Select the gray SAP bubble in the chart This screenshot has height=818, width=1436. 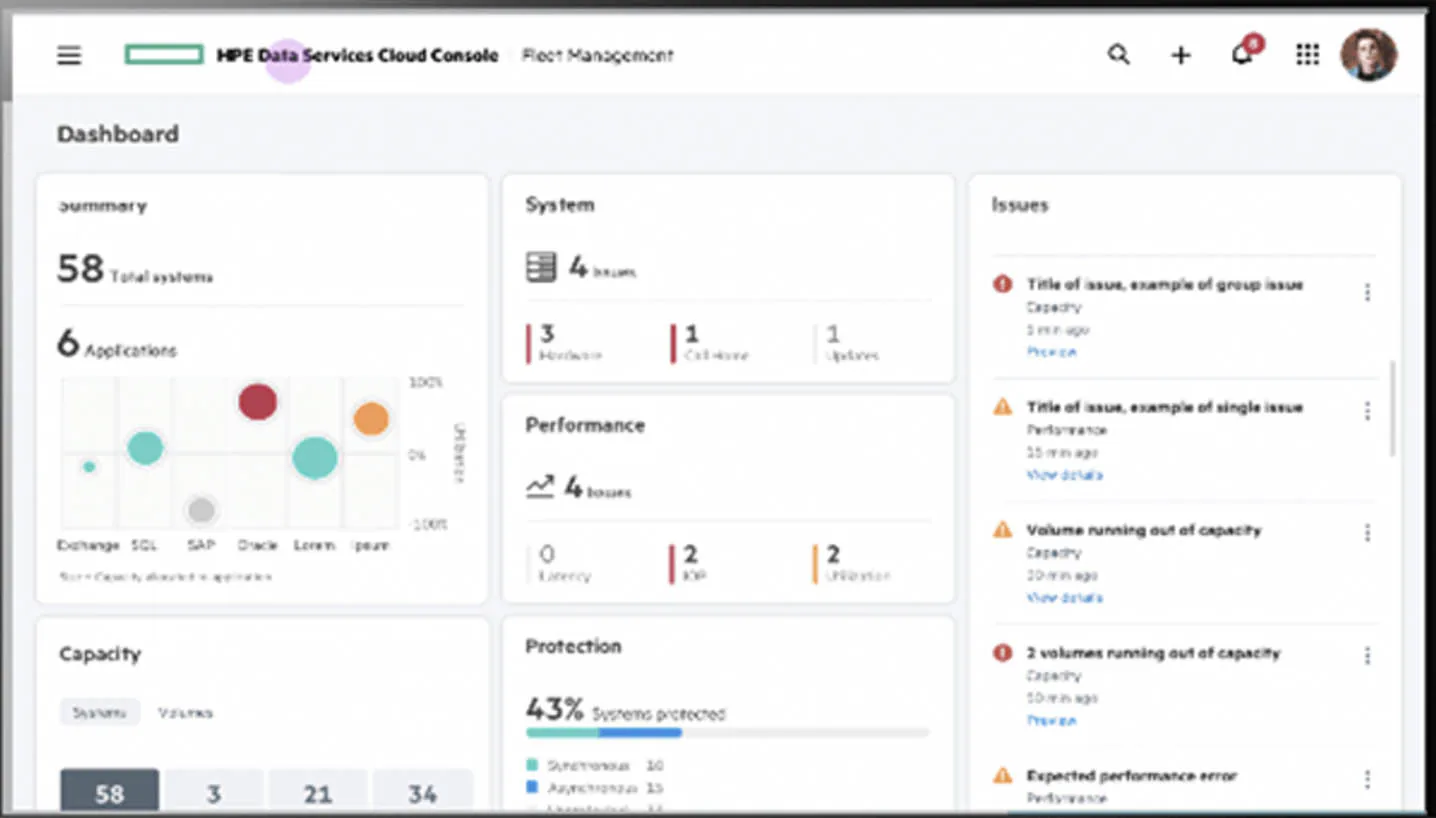tap(202, 510)
